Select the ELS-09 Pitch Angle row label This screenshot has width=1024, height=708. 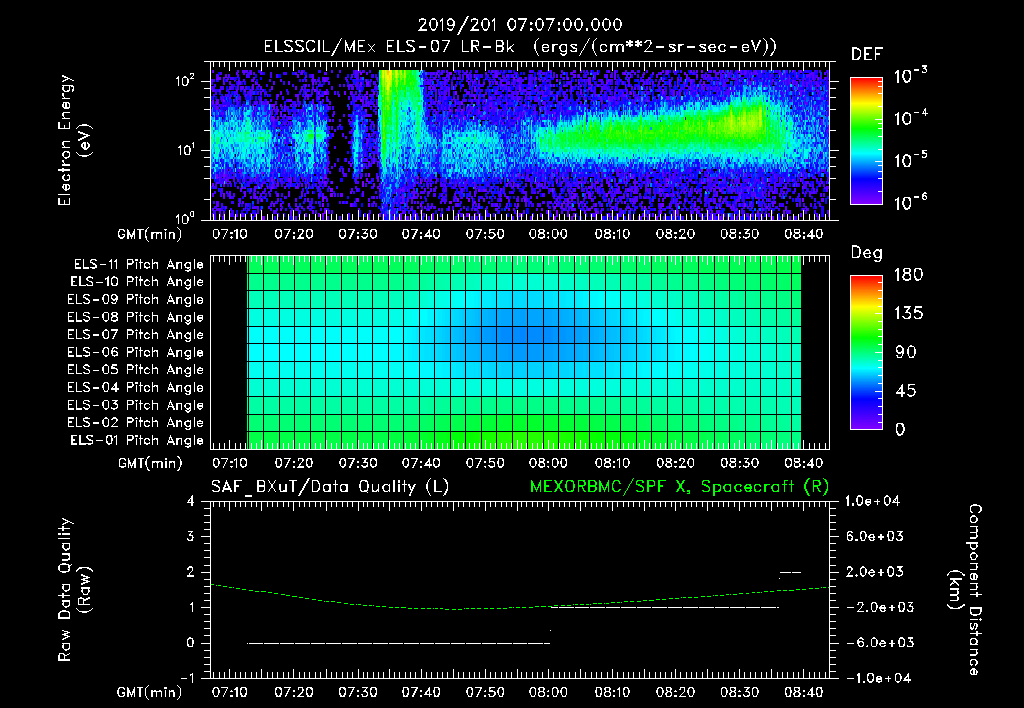click(x=136, y=300)
